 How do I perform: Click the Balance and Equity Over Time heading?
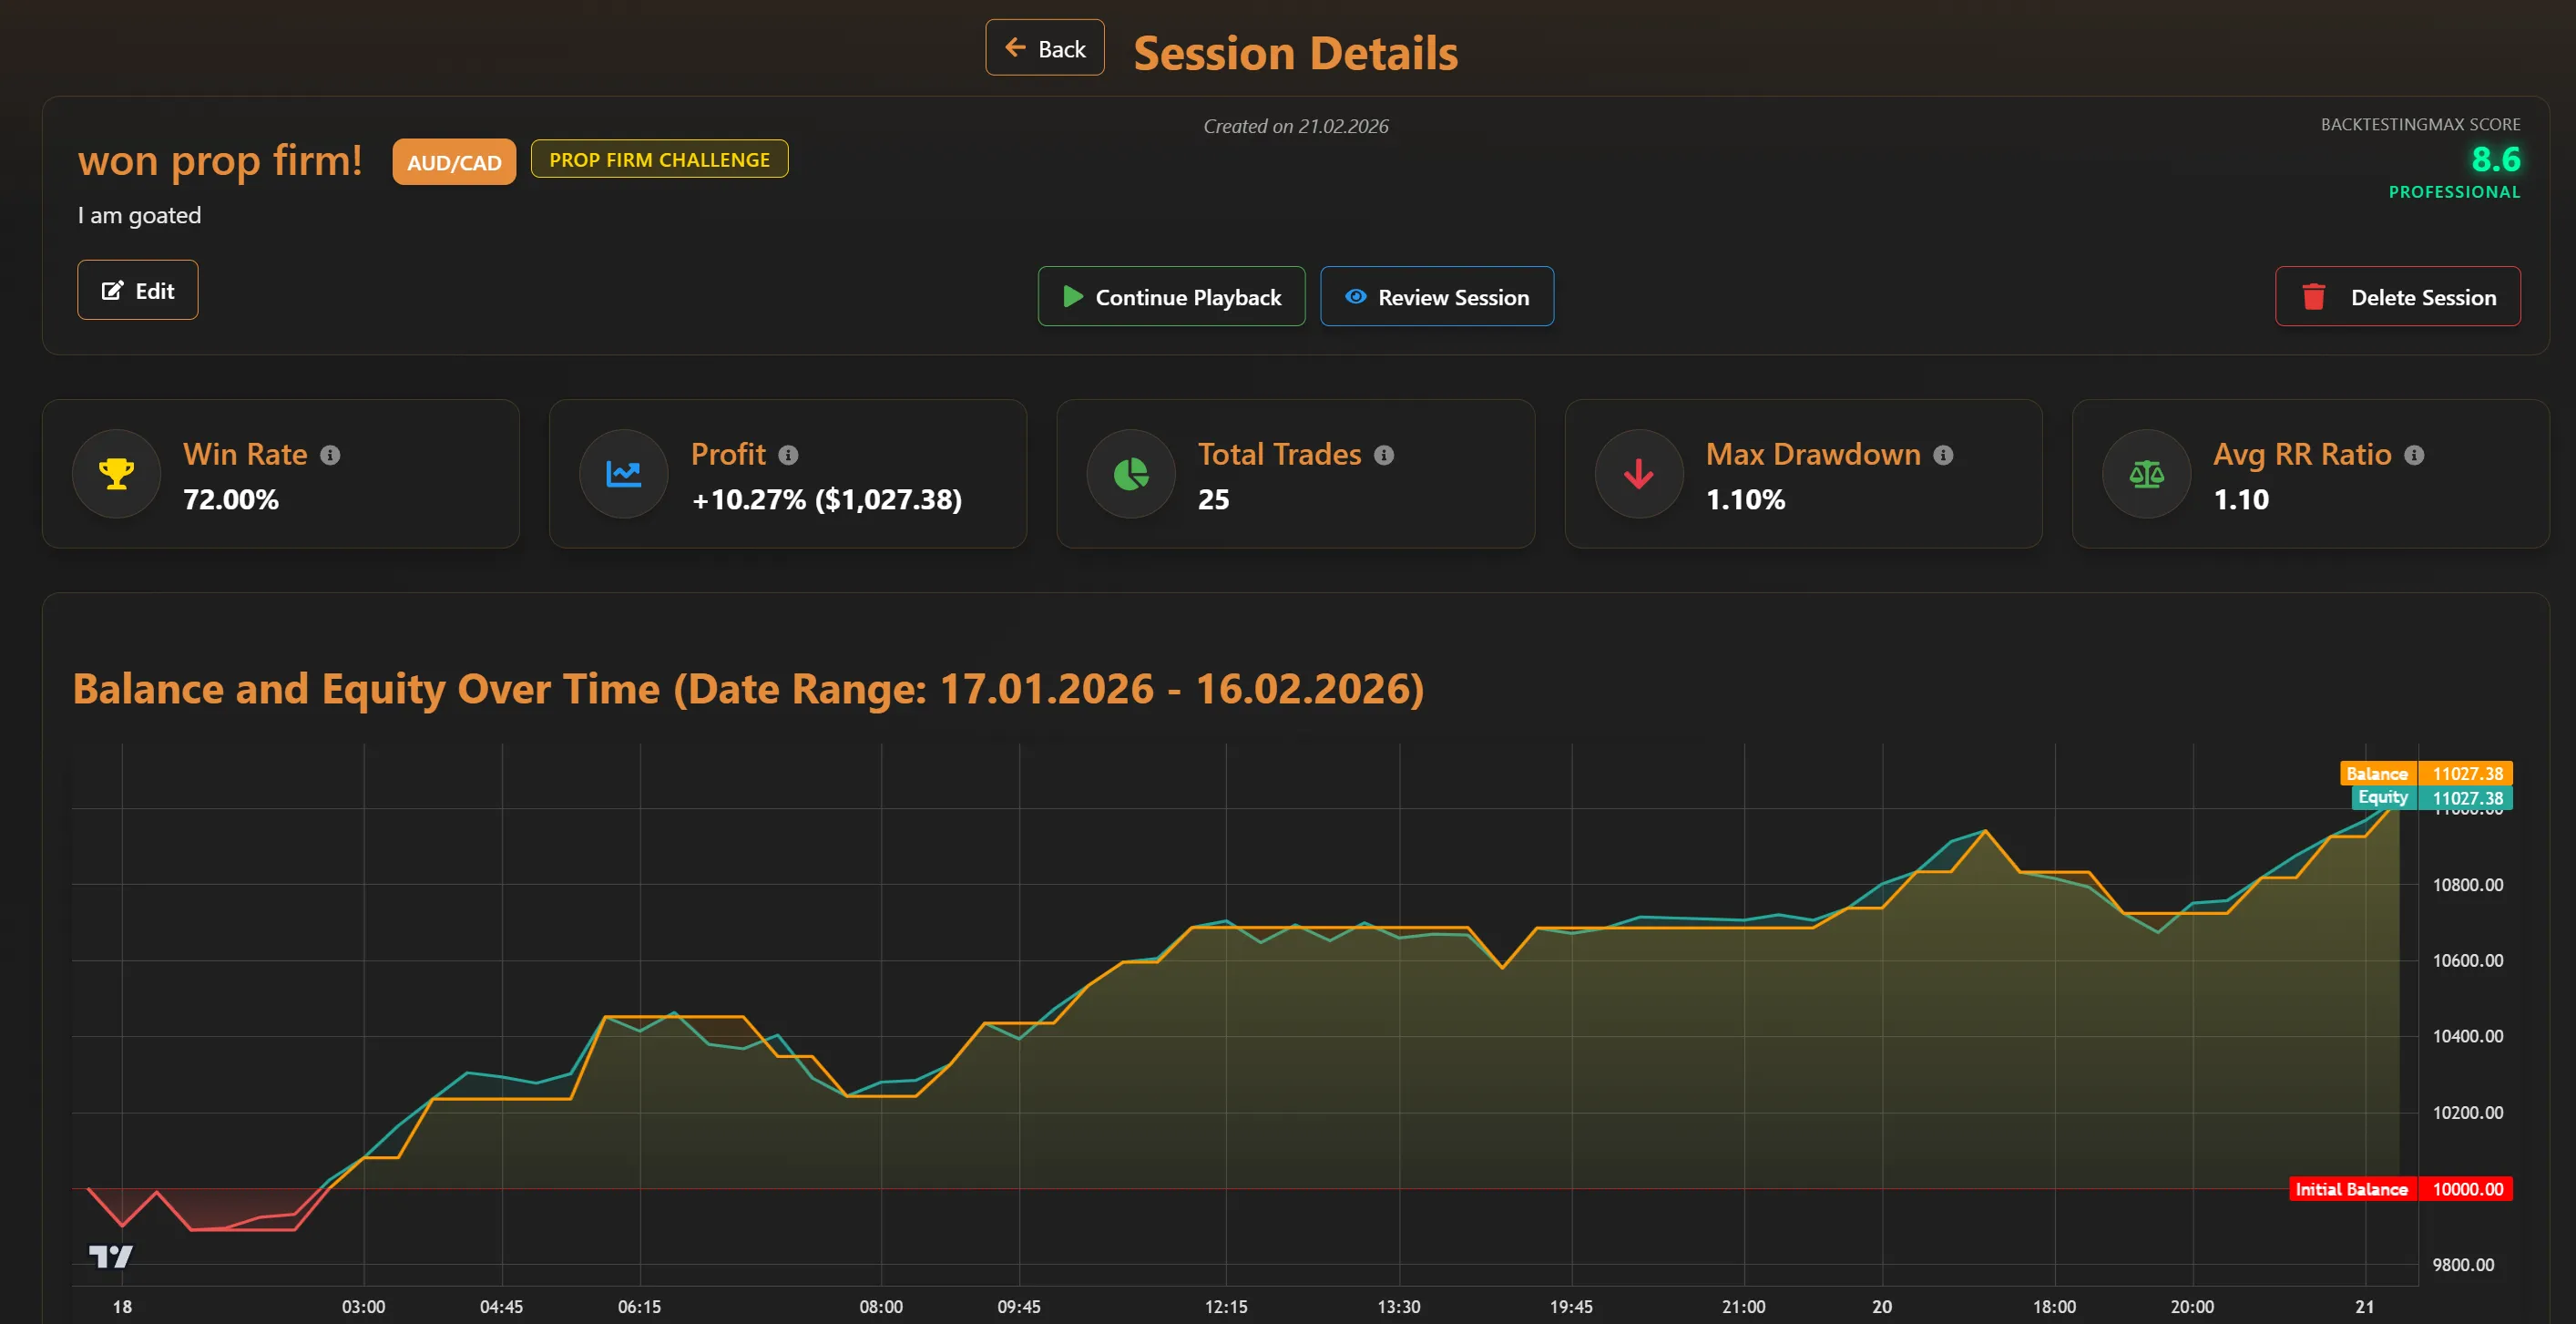pyautogui.click(x=748, y=689)
